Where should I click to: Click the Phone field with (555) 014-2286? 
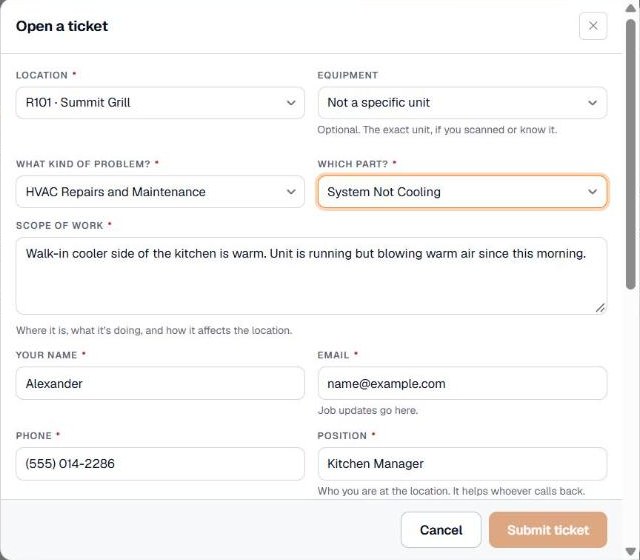pos(160,464)
